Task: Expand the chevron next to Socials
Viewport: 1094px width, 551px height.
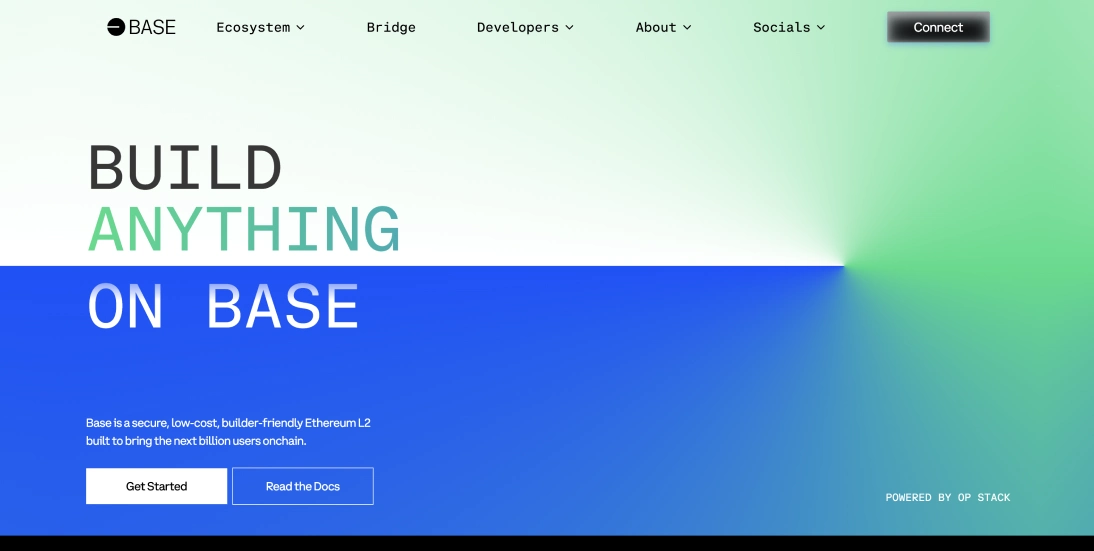Action: click(x=820, y=27)
